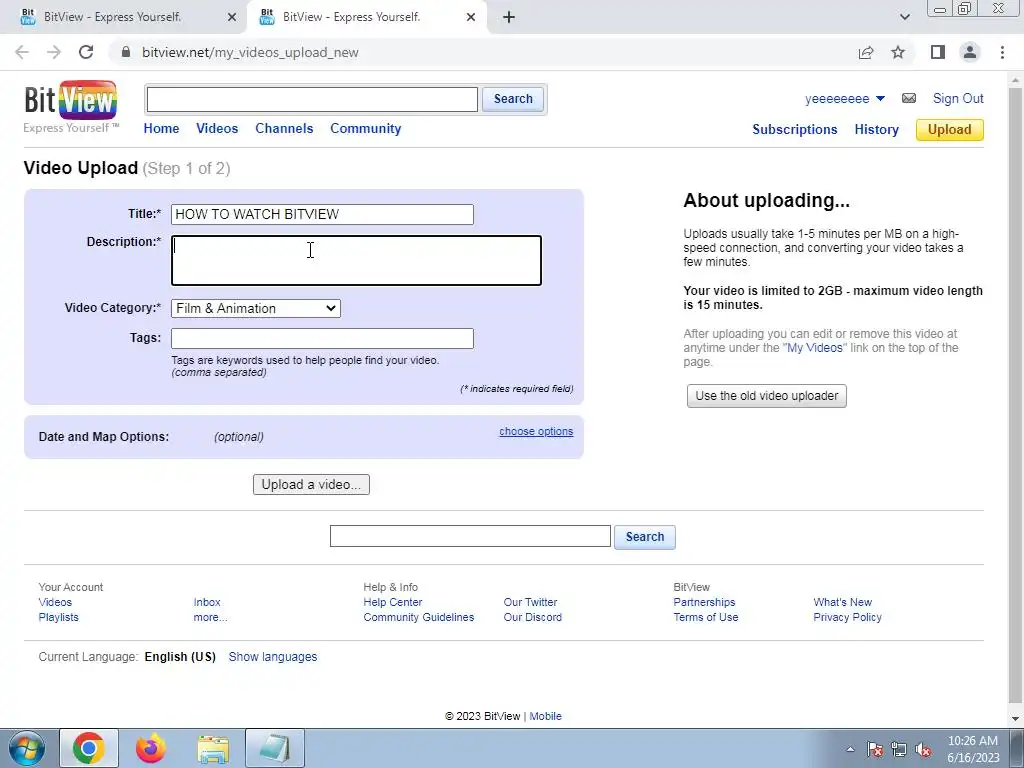Click Sign Out link
The image size is (1024, 768).
click(x=958, y=99)
